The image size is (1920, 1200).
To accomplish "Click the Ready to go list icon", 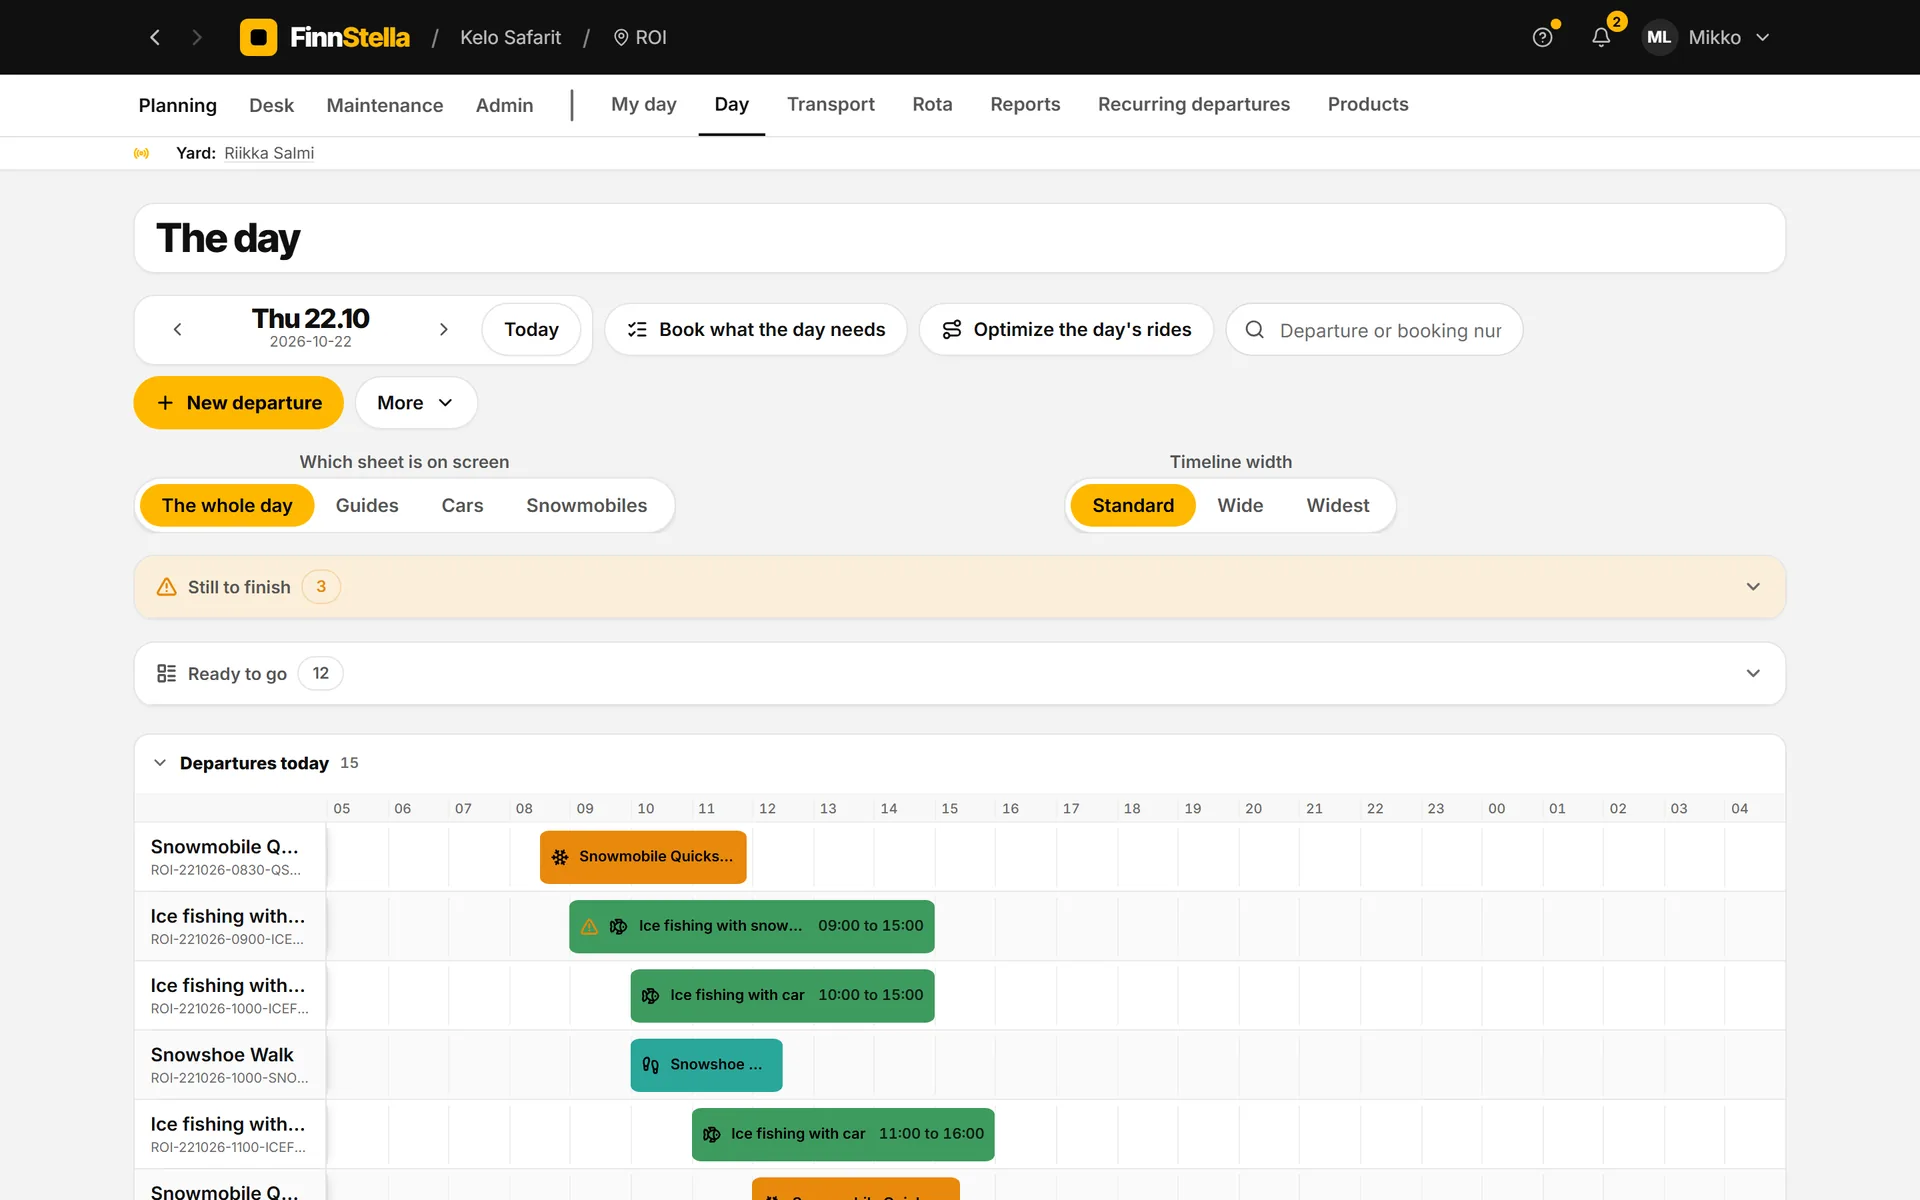I will pyautogui.click(x=167, y=673).
